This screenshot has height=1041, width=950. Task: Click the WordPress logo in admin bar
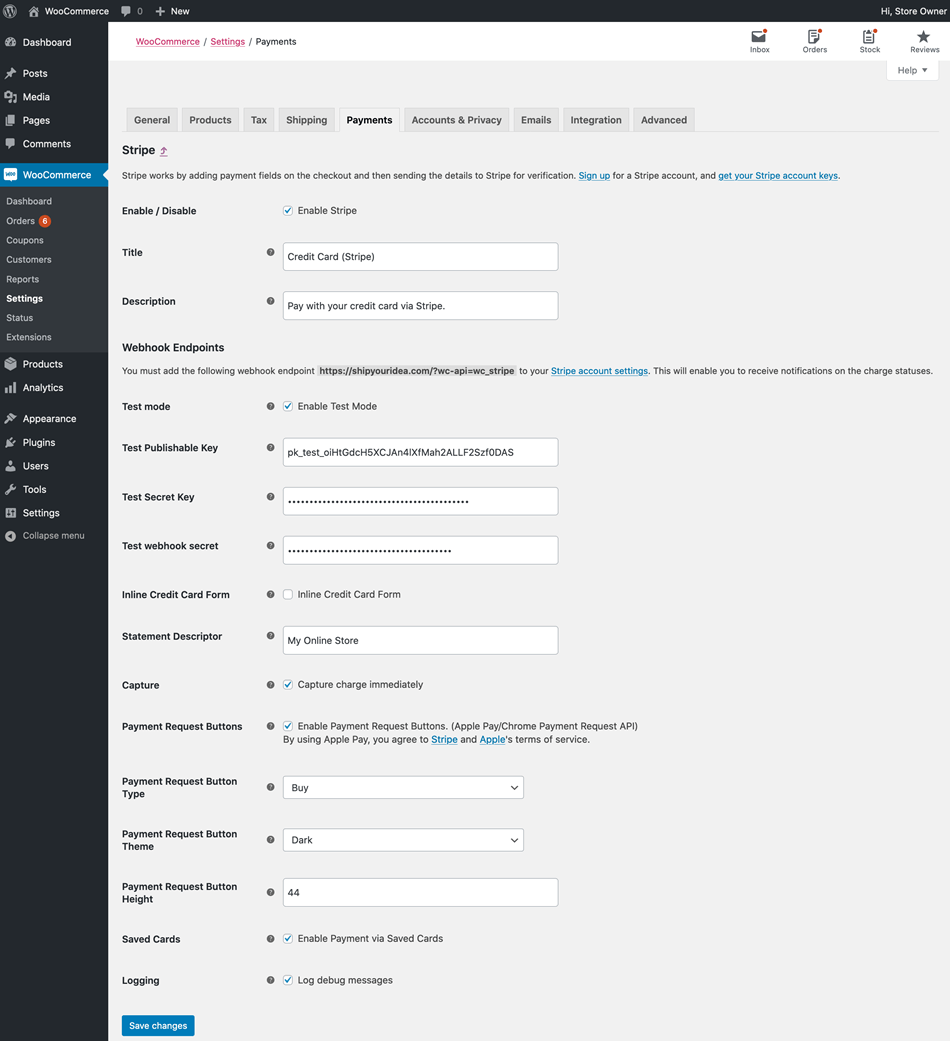10,11
